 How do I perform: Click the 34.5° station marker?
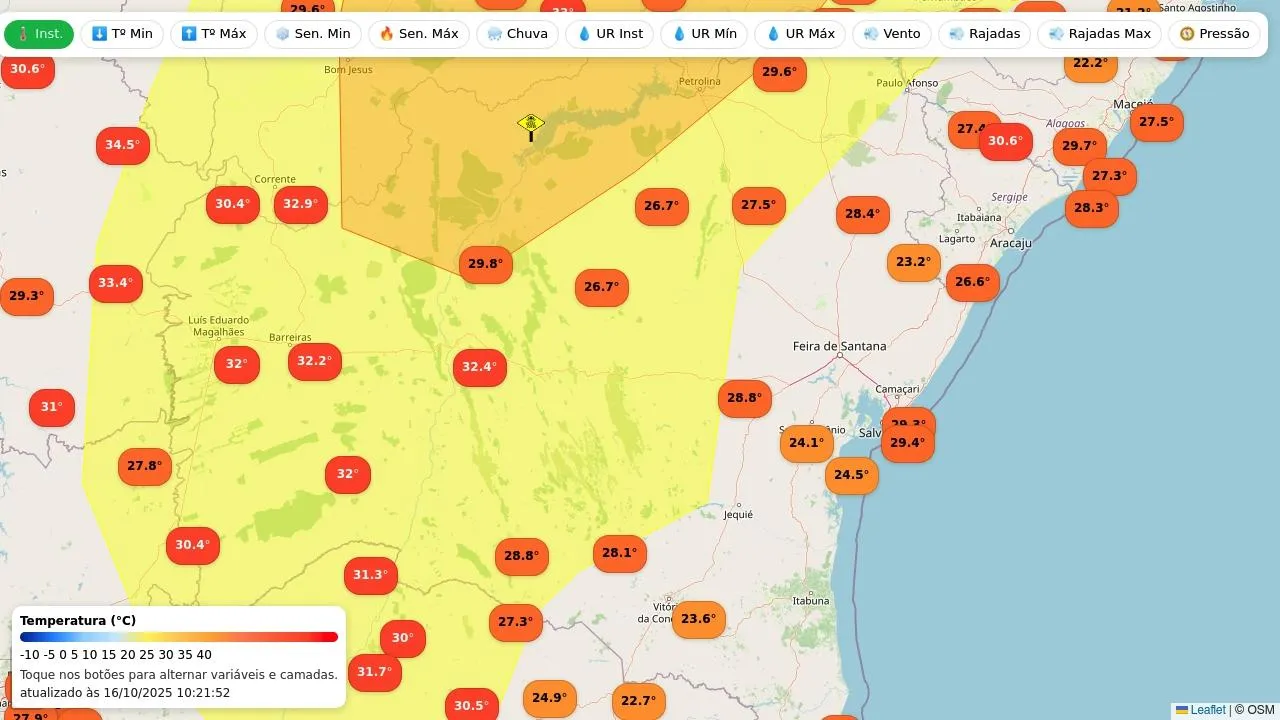click(x=122, y=145)
